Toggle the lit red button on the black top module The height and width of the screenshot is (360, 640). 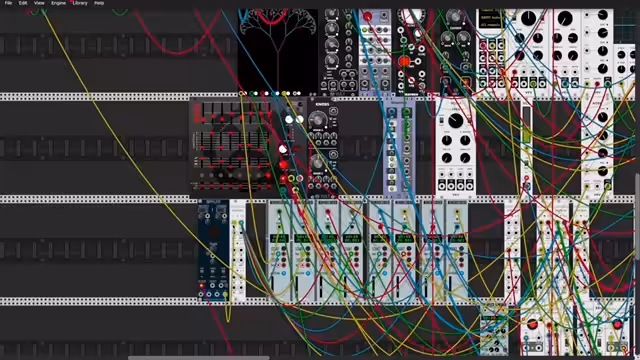tap(404, 61)
